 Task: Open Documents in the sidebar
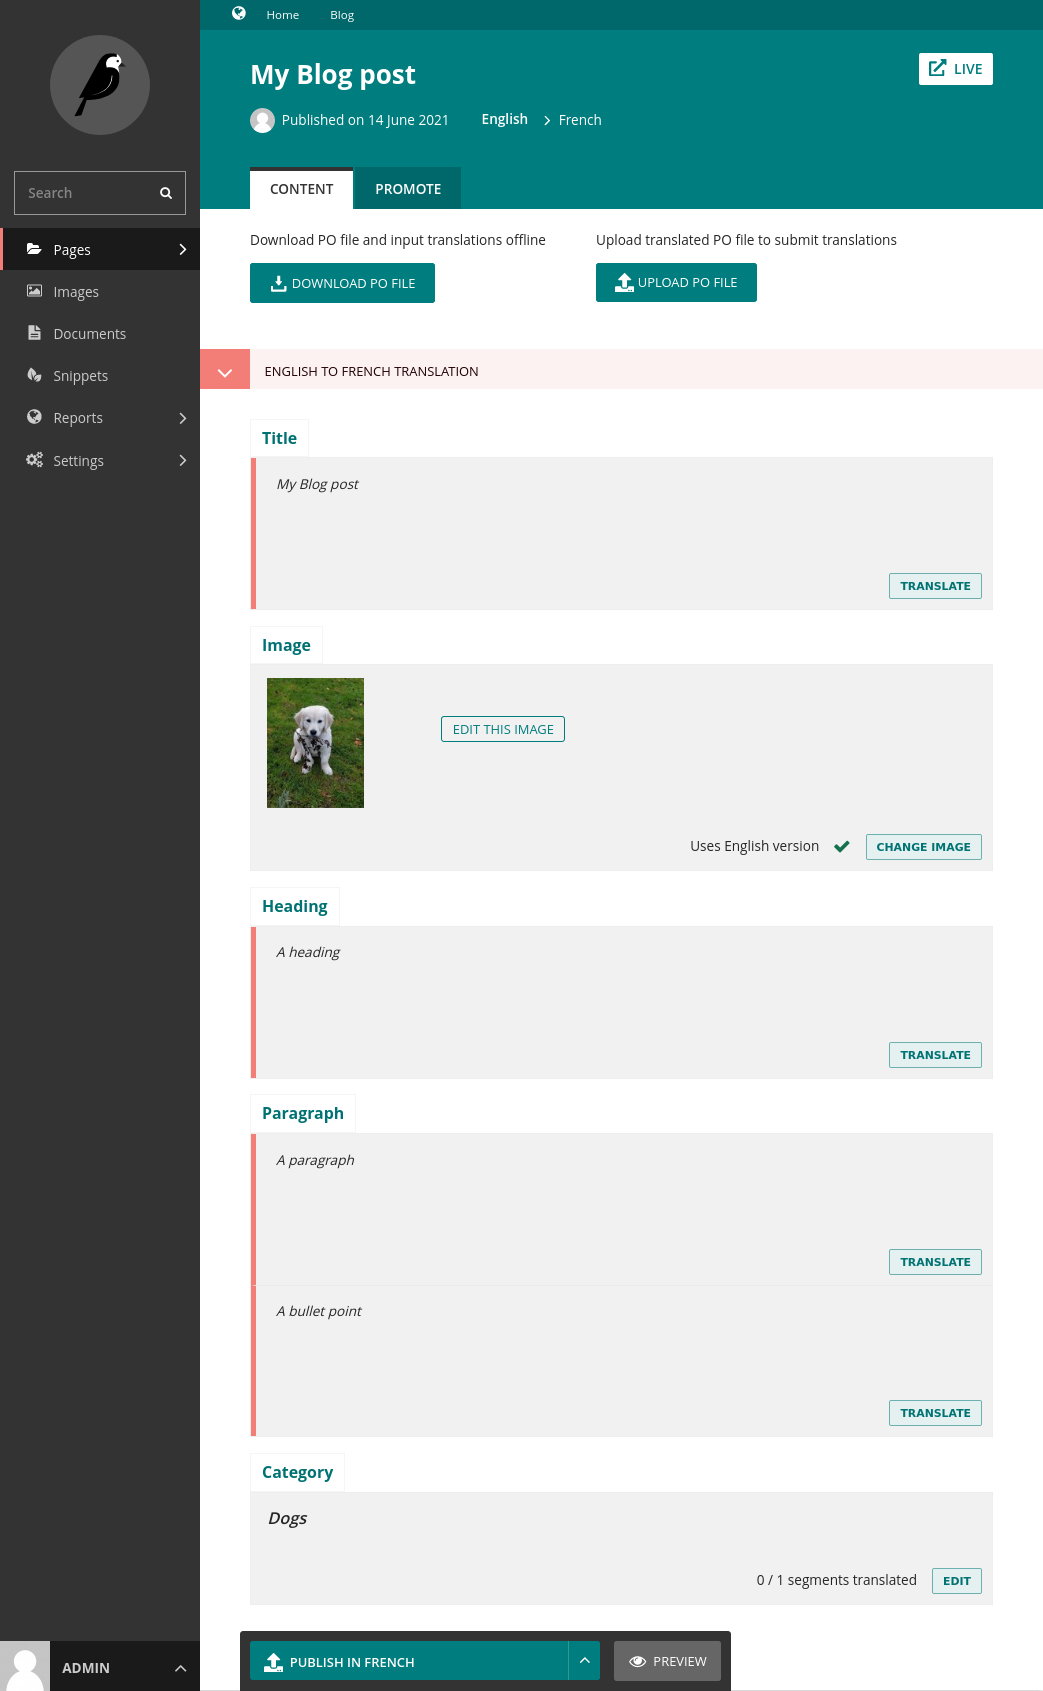click(x=100, y=334)
